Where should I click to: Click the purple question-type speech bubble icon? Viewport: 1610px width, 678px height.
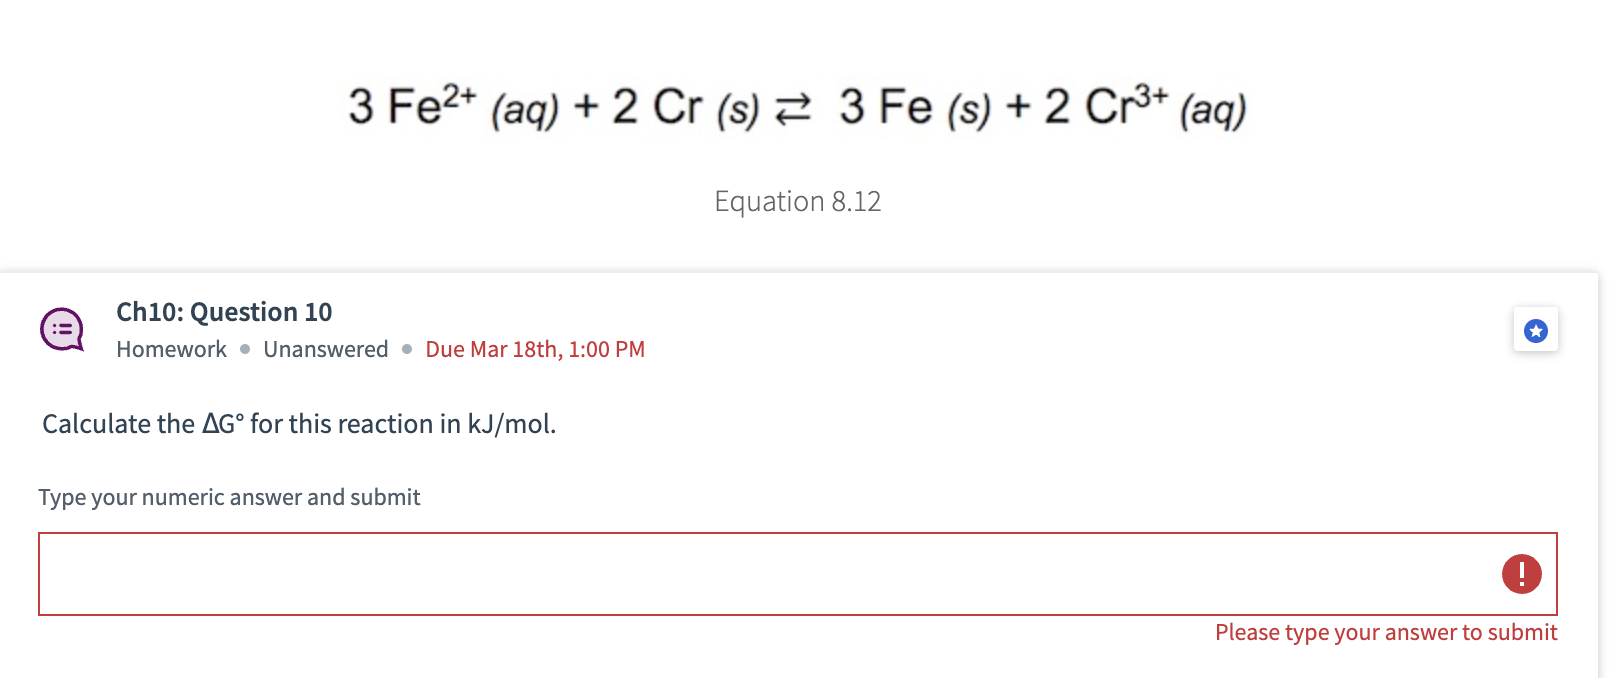point(59,329)
